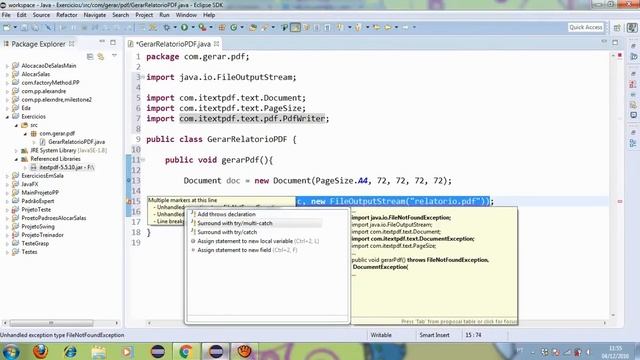The width and height of the screenshot is (640, 360).
Task: Select the JavaFX project
Action: pos(29,184)
